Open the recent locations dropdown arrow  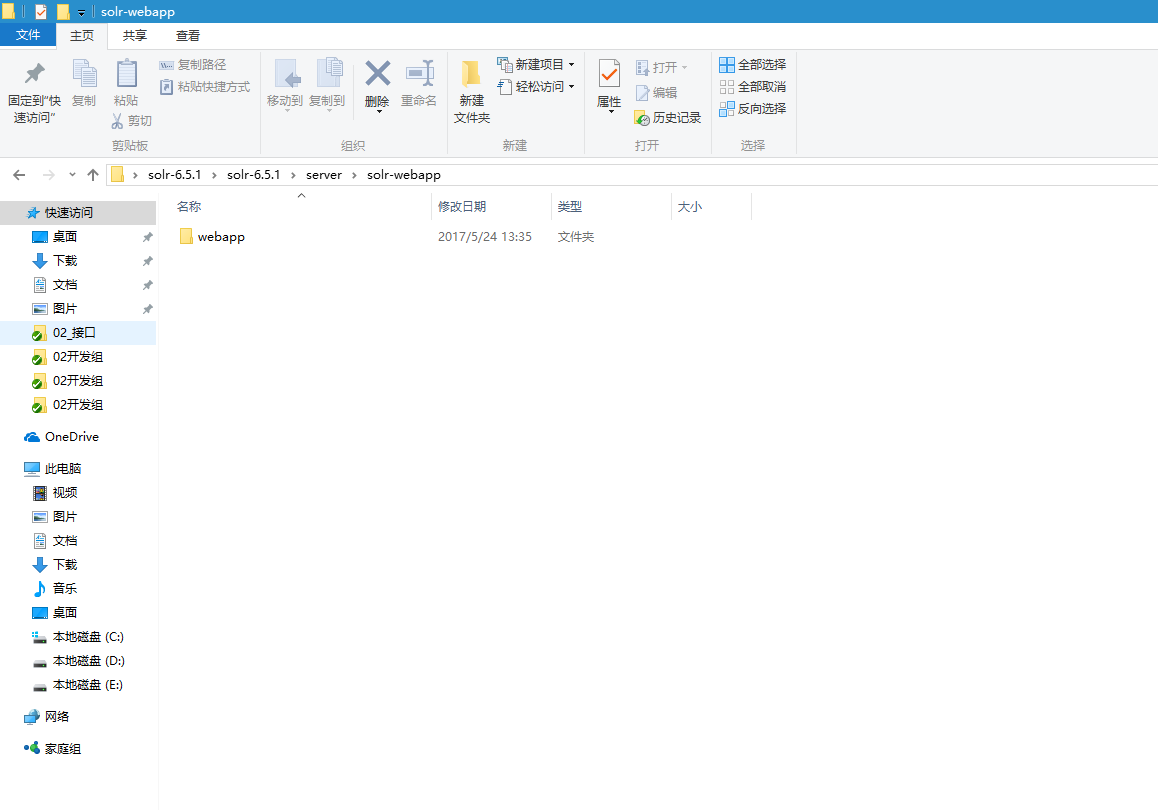pyautogui.click(x=72, y=175)
